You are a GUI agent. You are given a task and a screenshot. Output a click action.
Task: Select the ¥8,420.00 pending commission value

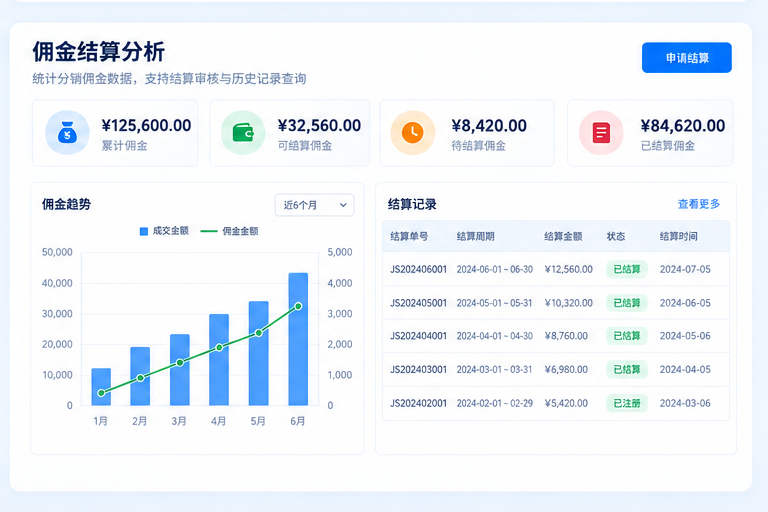[x=489, y=126]
